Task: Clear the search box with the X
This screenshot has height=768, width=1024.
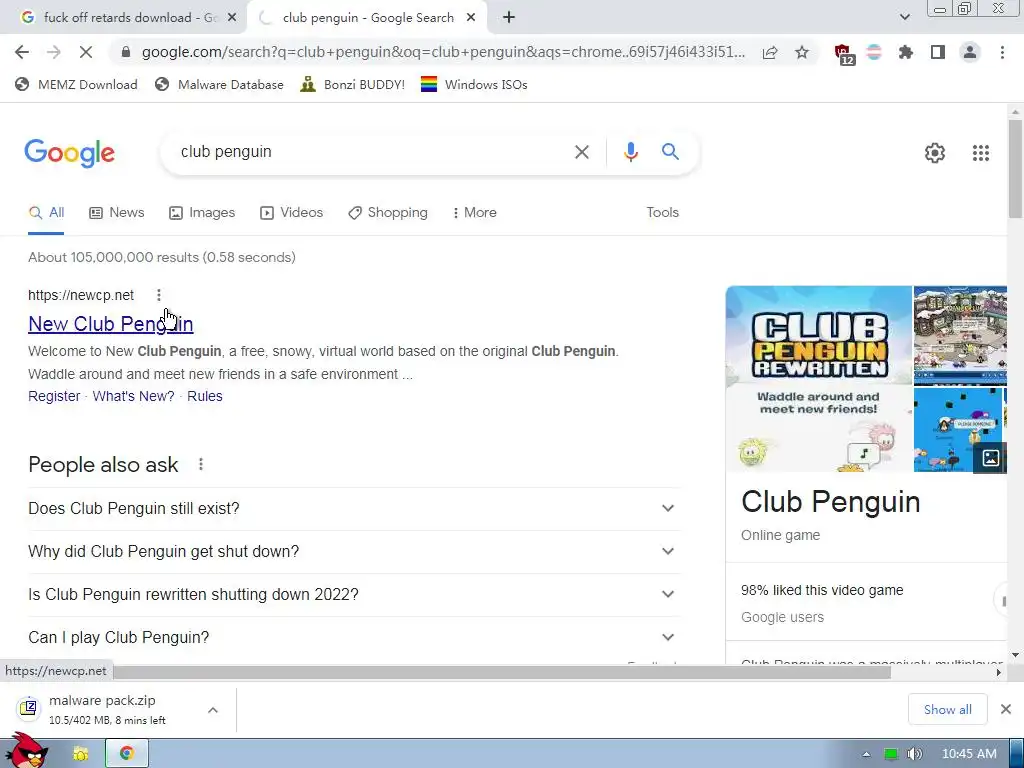Action: click(581, 152)
